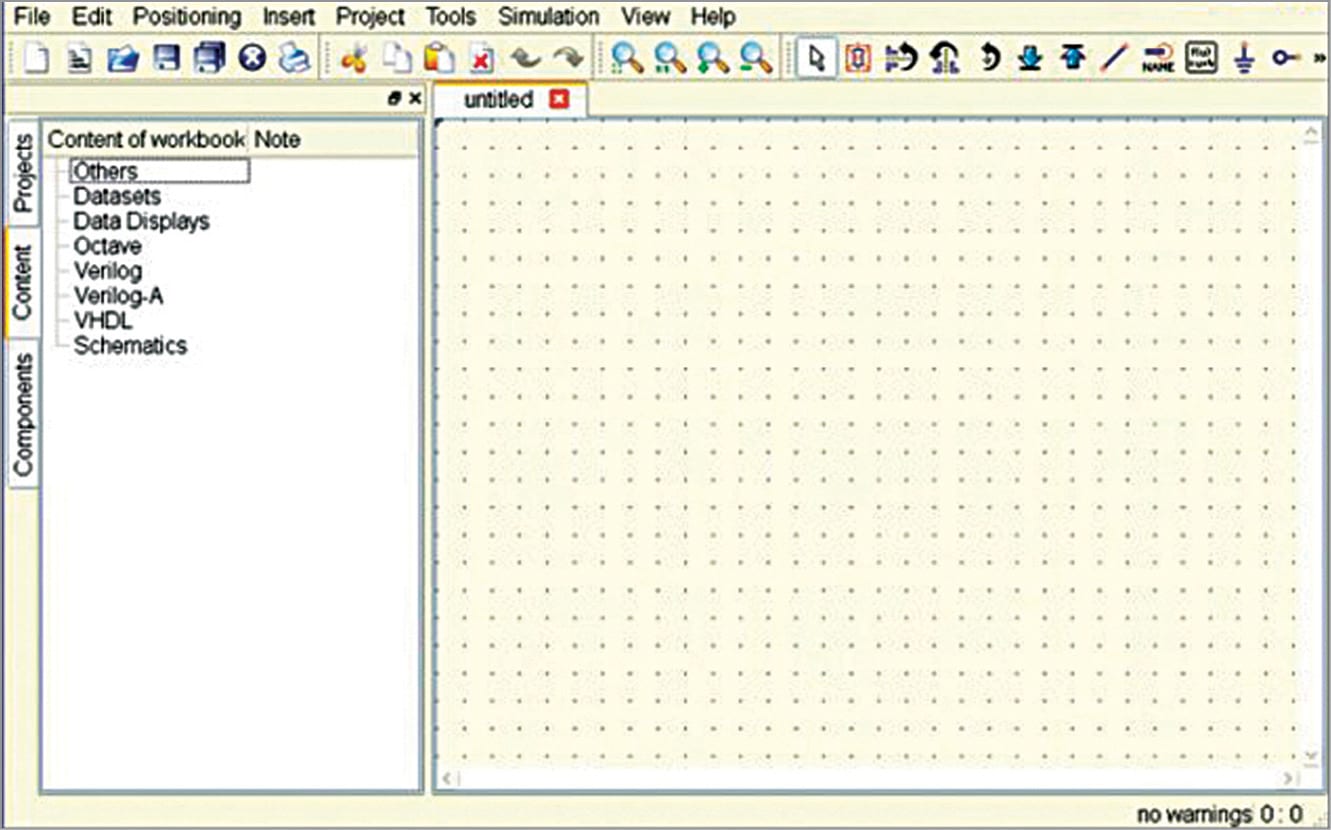This screenshot has height=830, width=1331.
Task: Click the Insert Equation icon
Action: pos(1201,59)
